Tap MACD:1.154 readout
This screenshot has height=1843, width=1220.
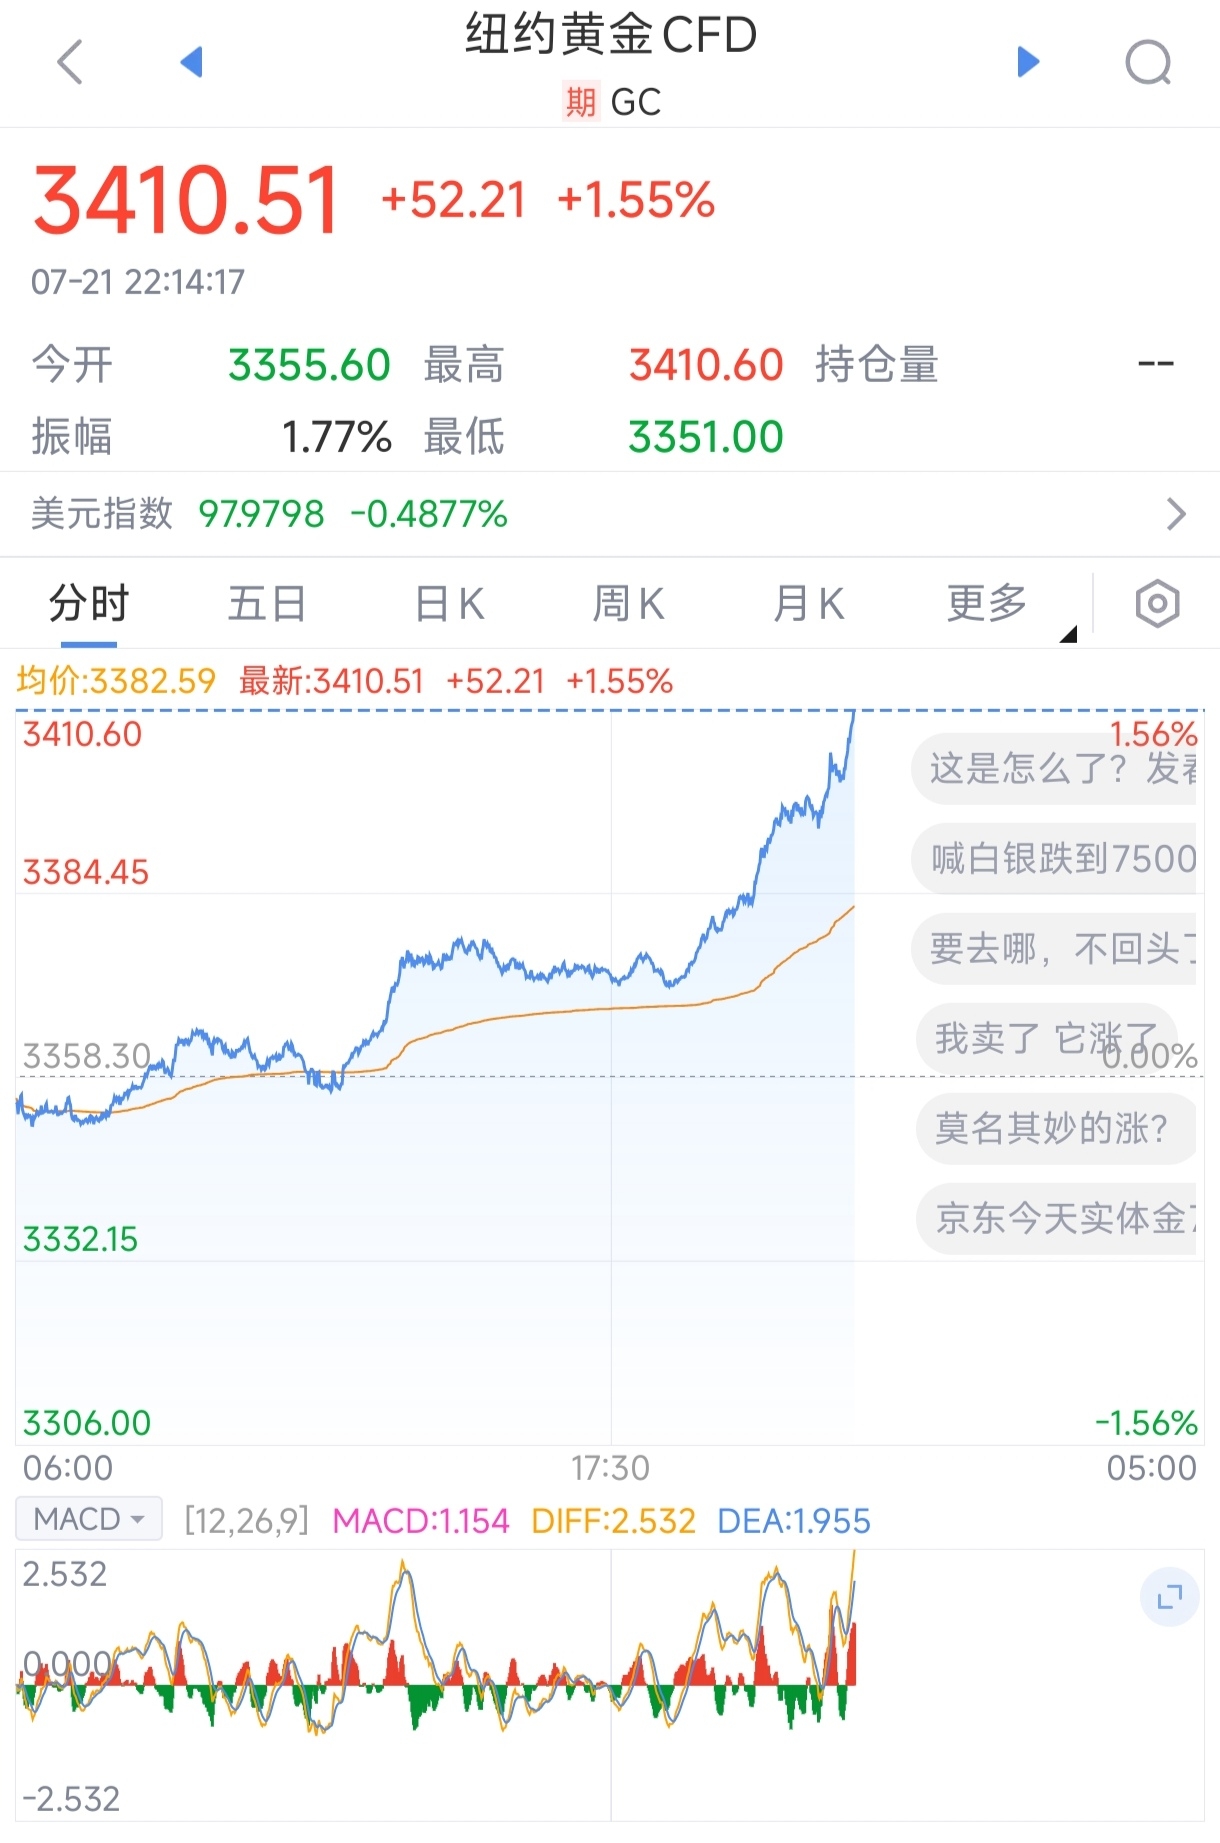tap(421, 1521)
